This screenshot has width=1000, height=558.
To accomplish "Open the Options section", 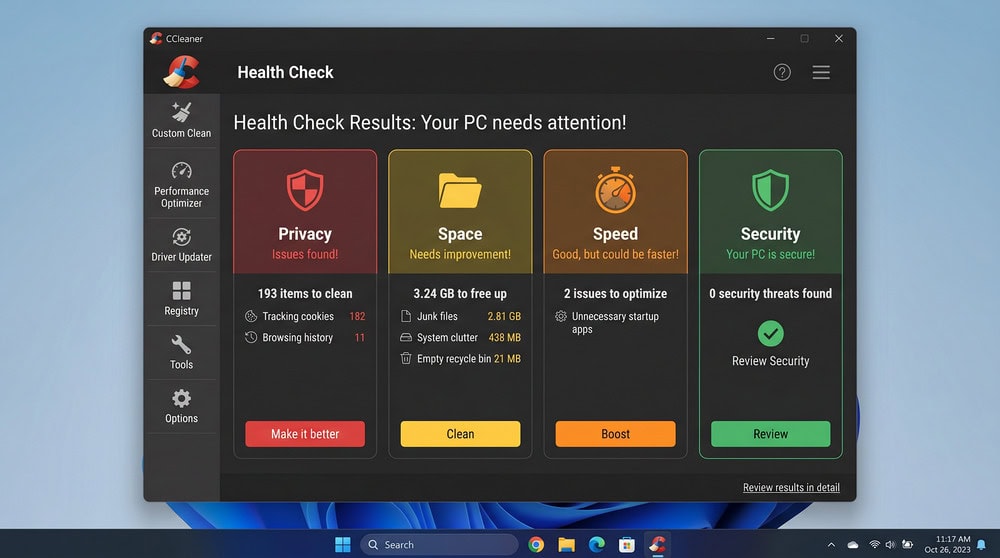I will [181, 406].
